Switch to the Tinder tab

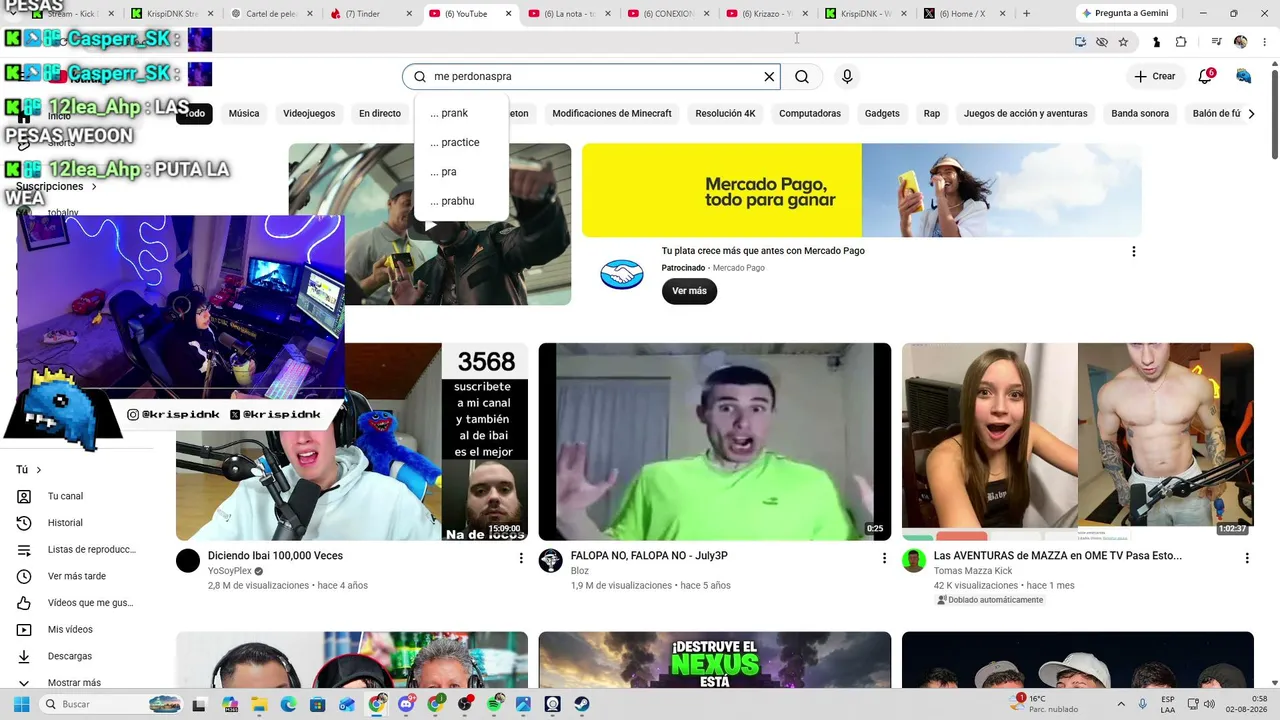[x=372, y=14]
